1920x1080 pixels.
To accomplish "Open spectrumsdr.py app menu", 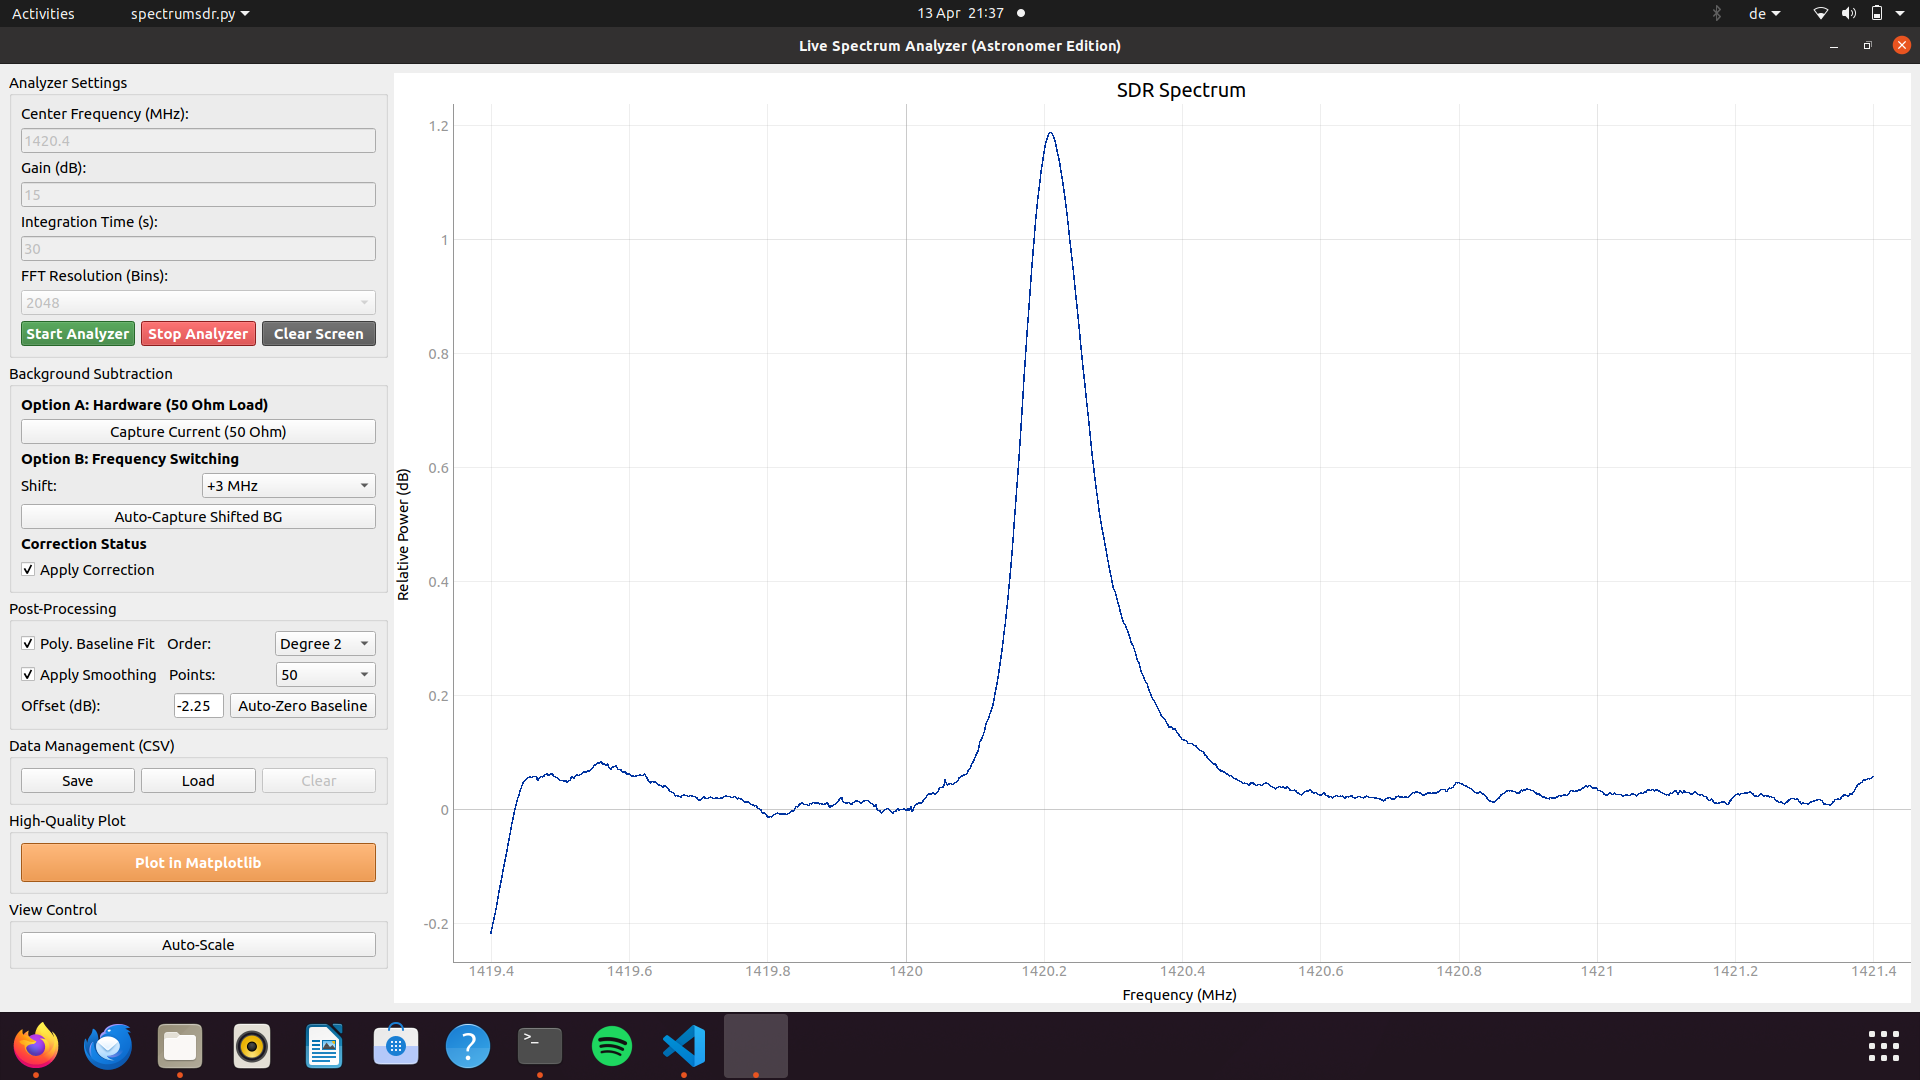I will [x=190, y=13].
